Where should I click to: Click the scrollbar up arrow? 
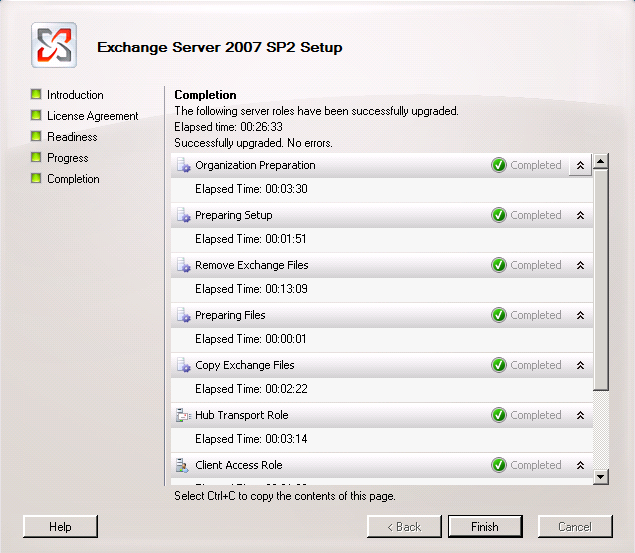click(601, 161)
